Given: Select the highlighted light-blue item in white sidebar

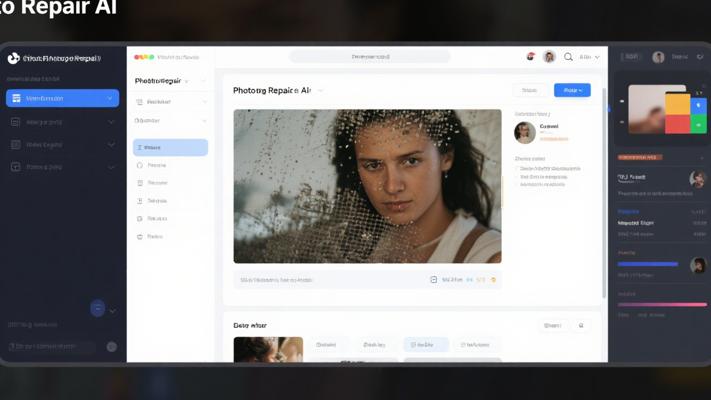Looking at the screenshot, I should pos(170,148).
